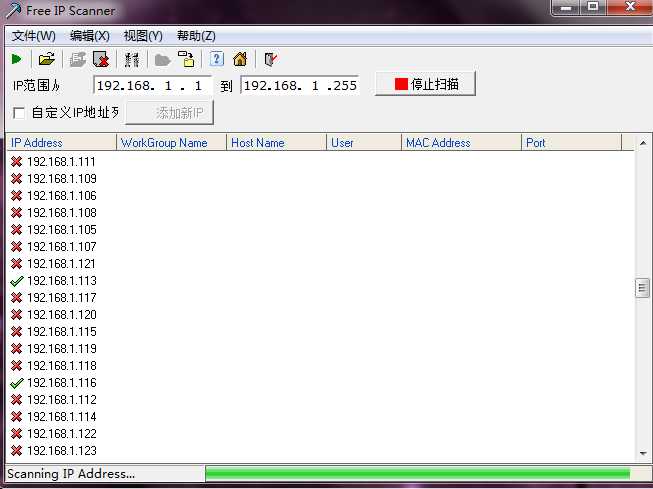Click the red cross beside 192.168.1.123
Image resolution: width=653 pixels, height=489 pixels.
coord(17,451)
